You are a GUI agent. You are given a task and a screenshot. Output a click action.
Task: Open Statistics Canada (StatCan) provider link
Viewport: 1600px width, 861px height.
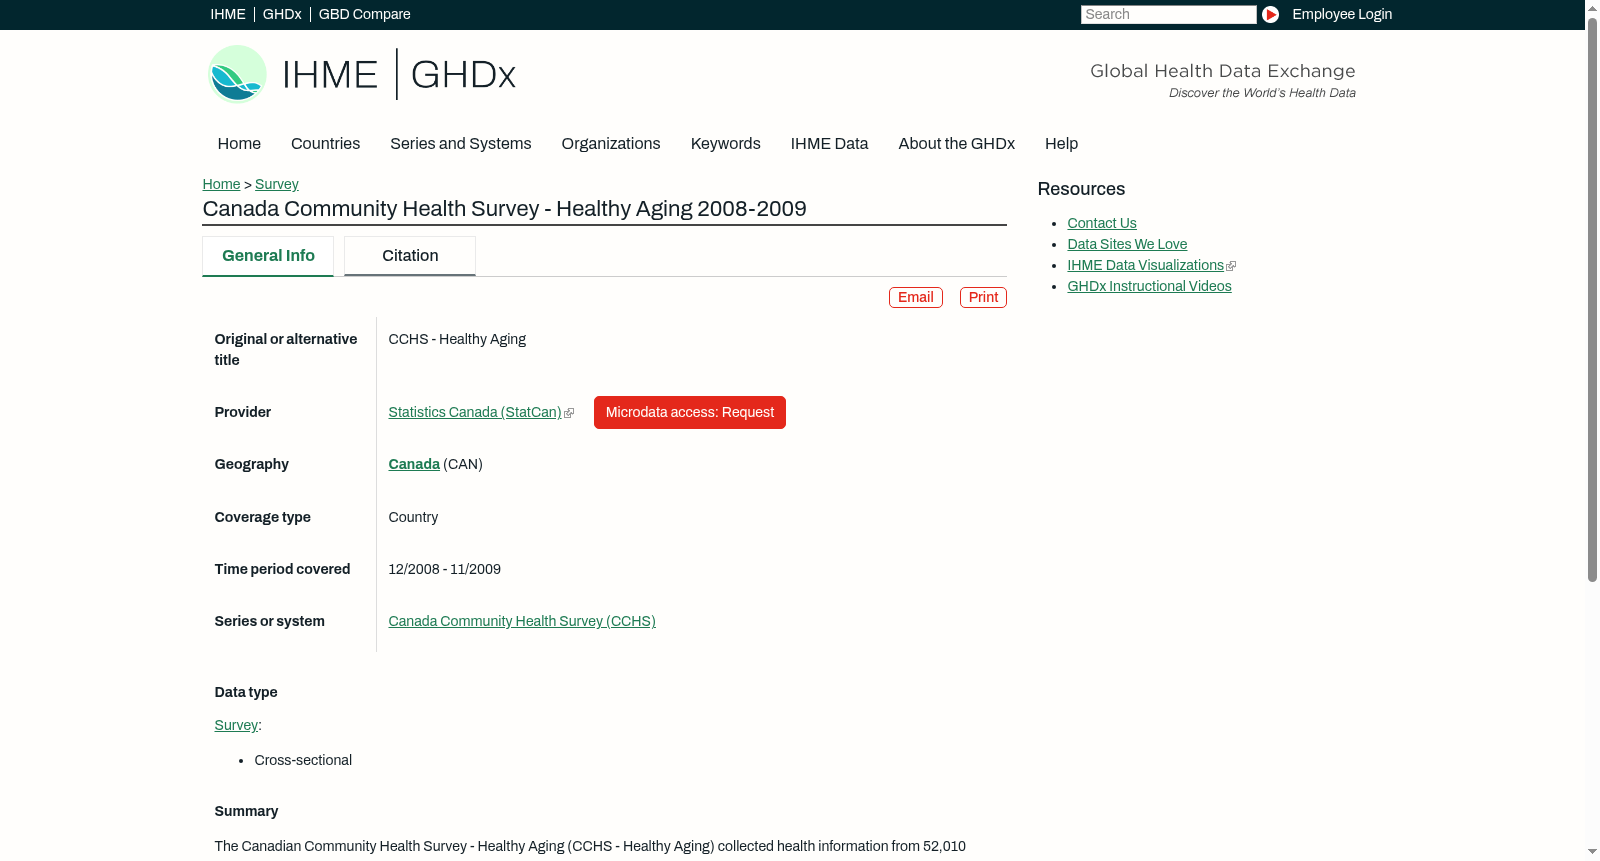point(475,412)
